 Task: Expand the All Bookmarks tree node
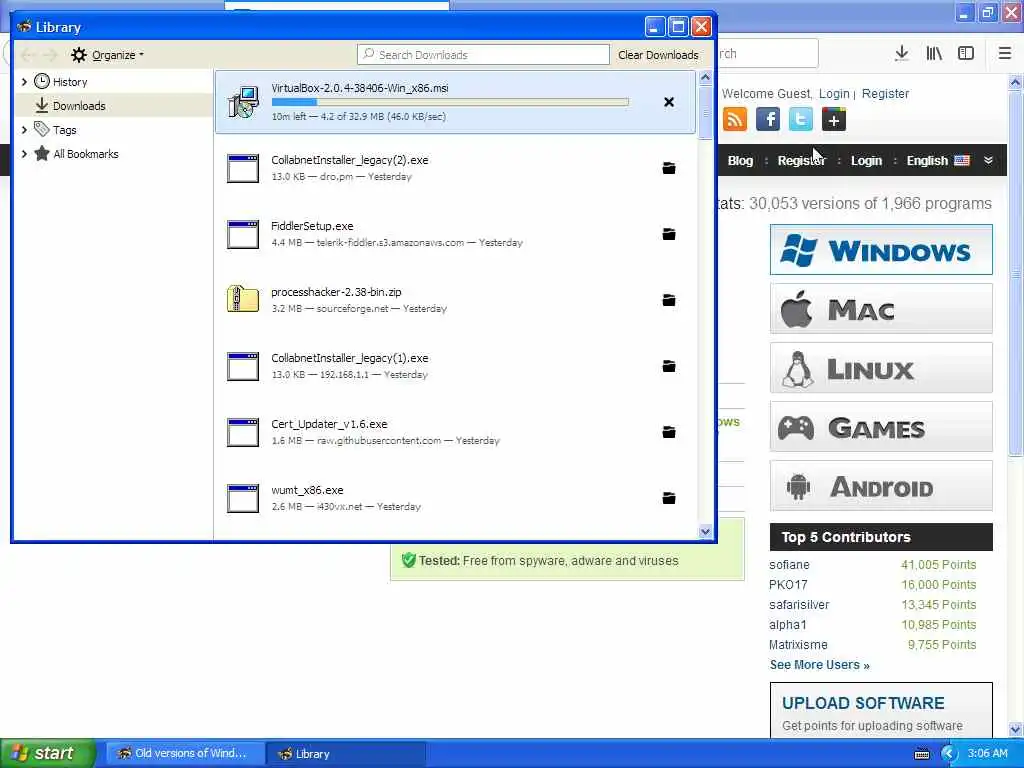pyautogui.click(x=24, y=154)
